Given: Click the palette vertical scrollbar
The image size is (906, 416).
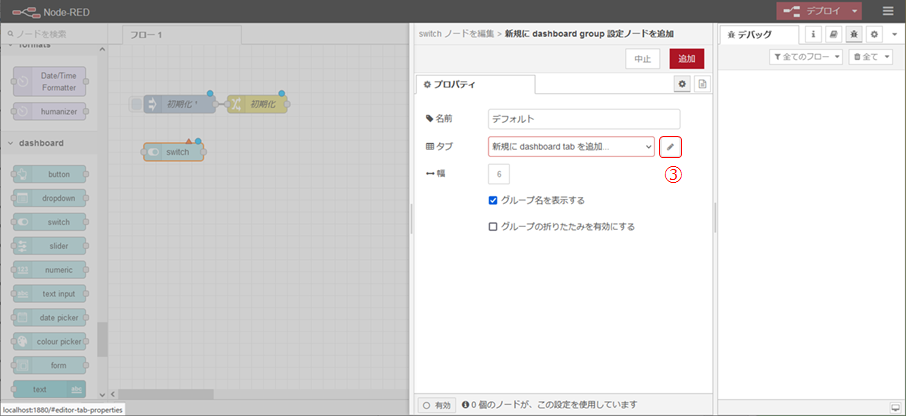Looking at the screenshot, I should point(101,338).
